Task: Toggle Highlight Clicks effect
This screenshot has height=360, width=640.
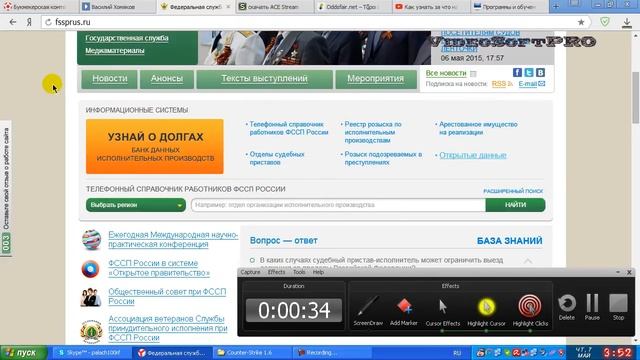Action: click(530, 312)
